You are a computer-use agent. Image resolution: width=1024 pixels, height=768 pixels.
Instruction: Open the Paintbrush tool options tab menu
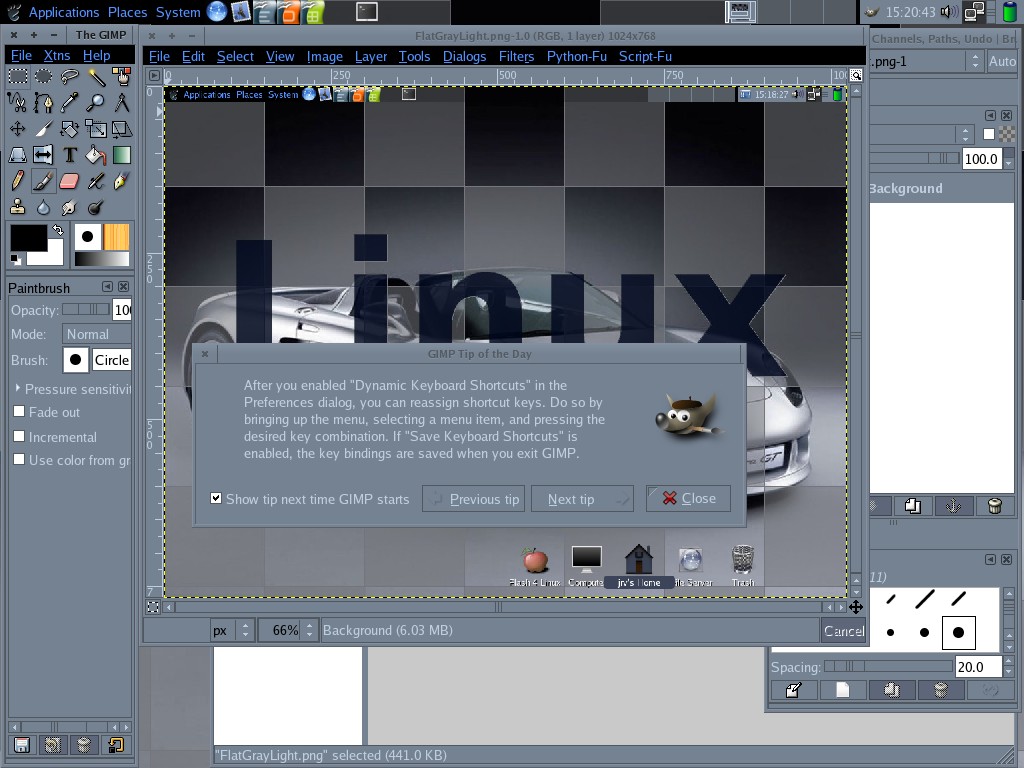point(107,287)
